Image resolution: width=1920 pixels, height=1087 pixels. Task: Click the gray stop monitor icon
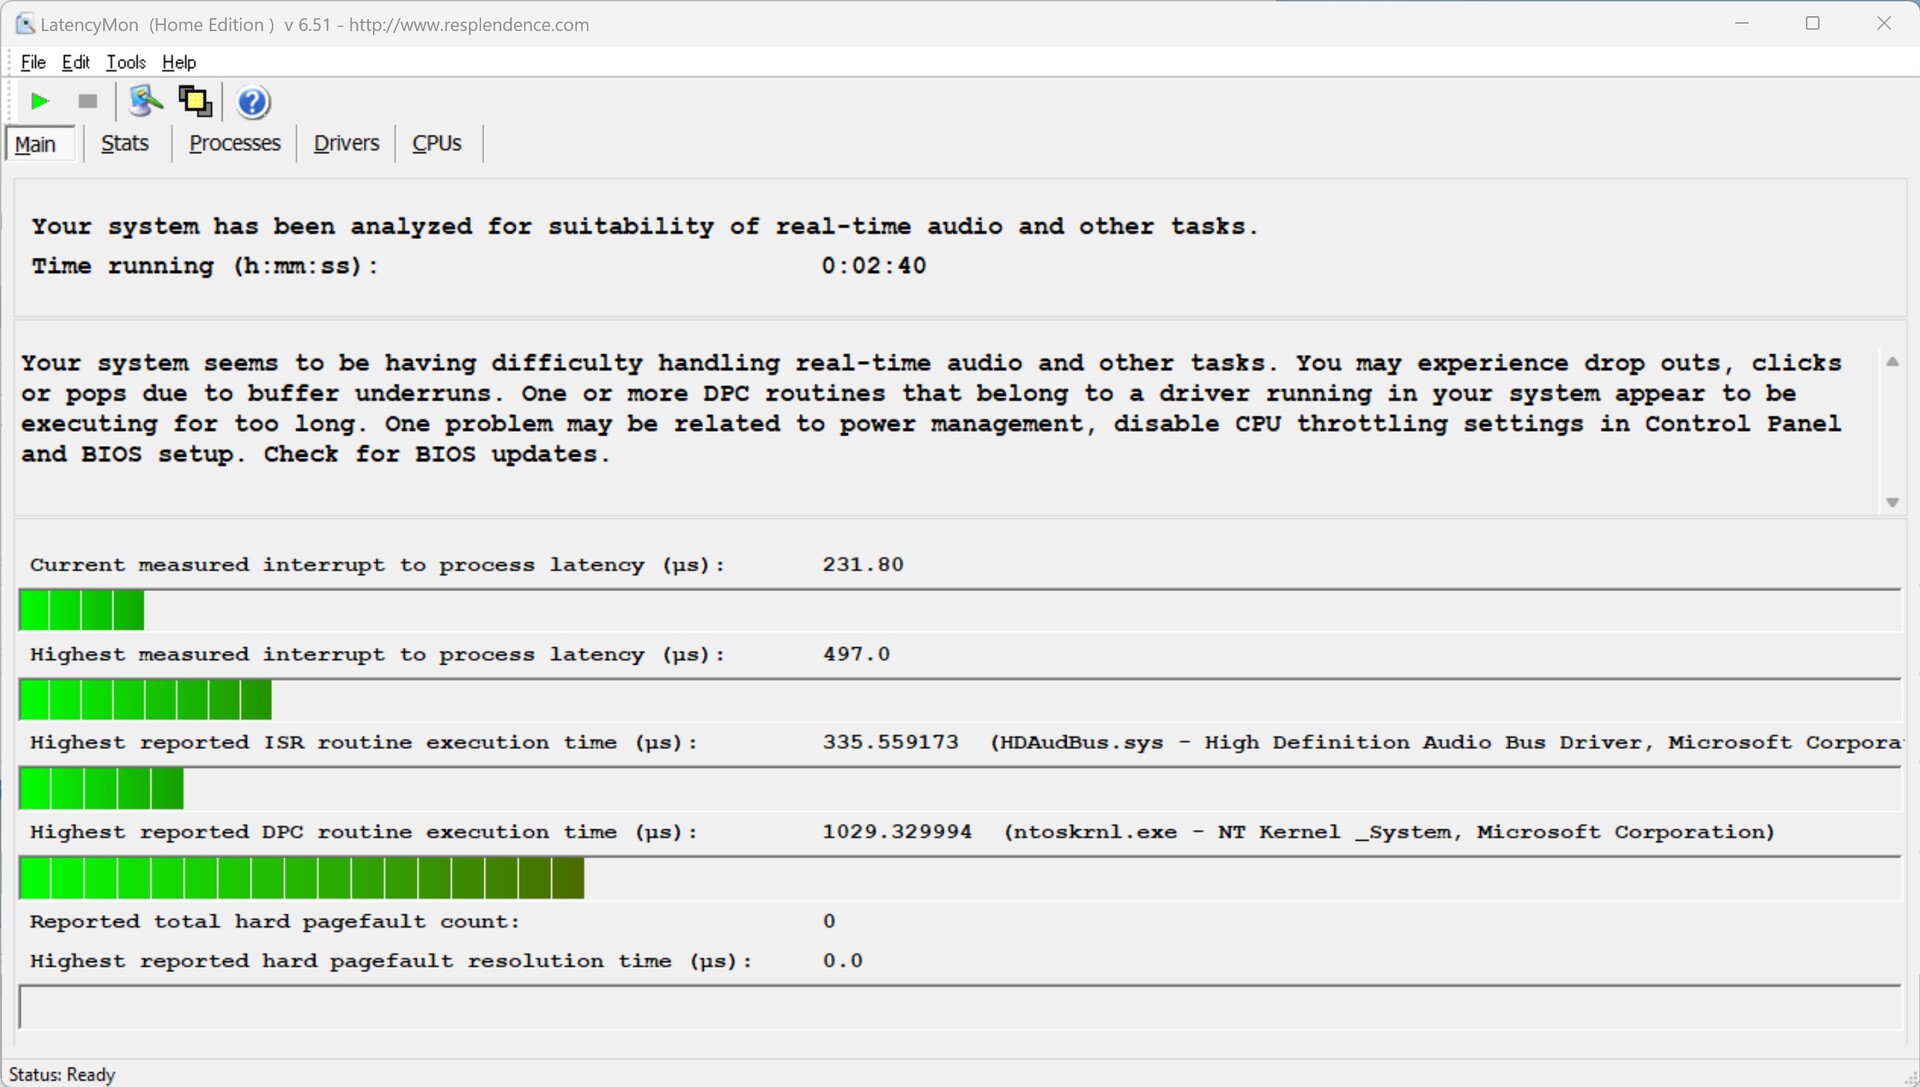point(88,101)
